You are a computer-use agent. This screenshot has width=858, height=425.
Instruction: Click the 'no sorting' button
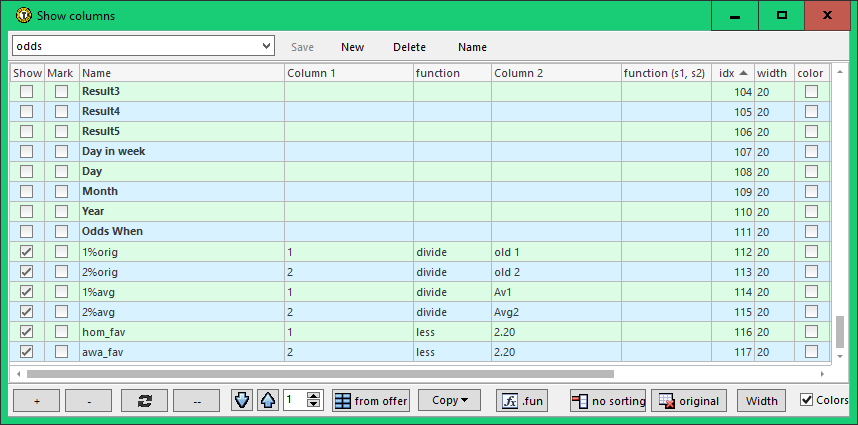[608, 400]
